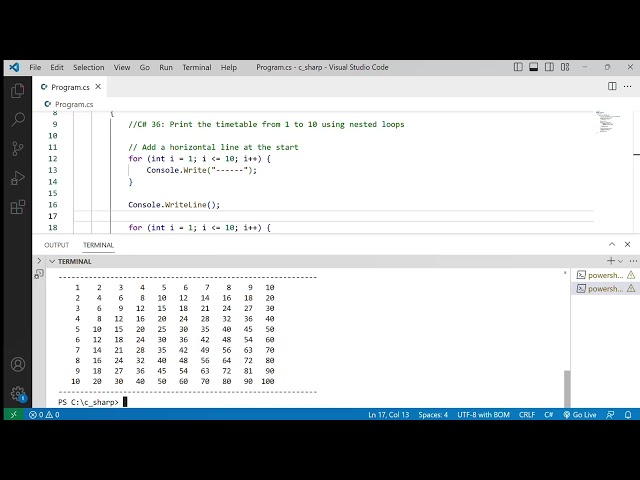This screenshot has height=480, width=640.
Task: Open the Edit menu
Action: [x=57, y=67]
